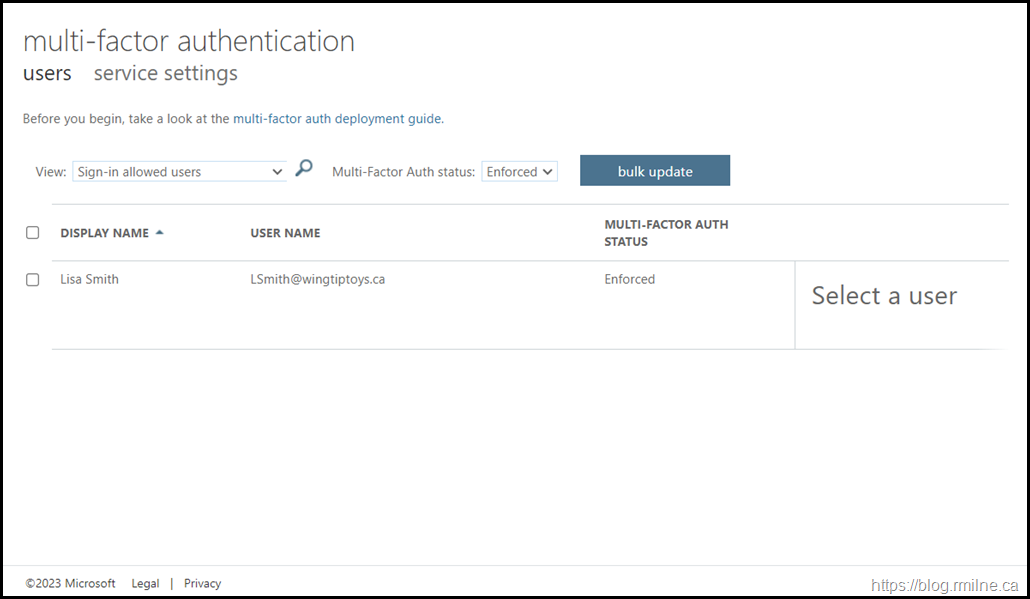Viewport: 1030px width, 599px height.
Task: Open the Legal link in footer
Action: (x=145, y=584)
